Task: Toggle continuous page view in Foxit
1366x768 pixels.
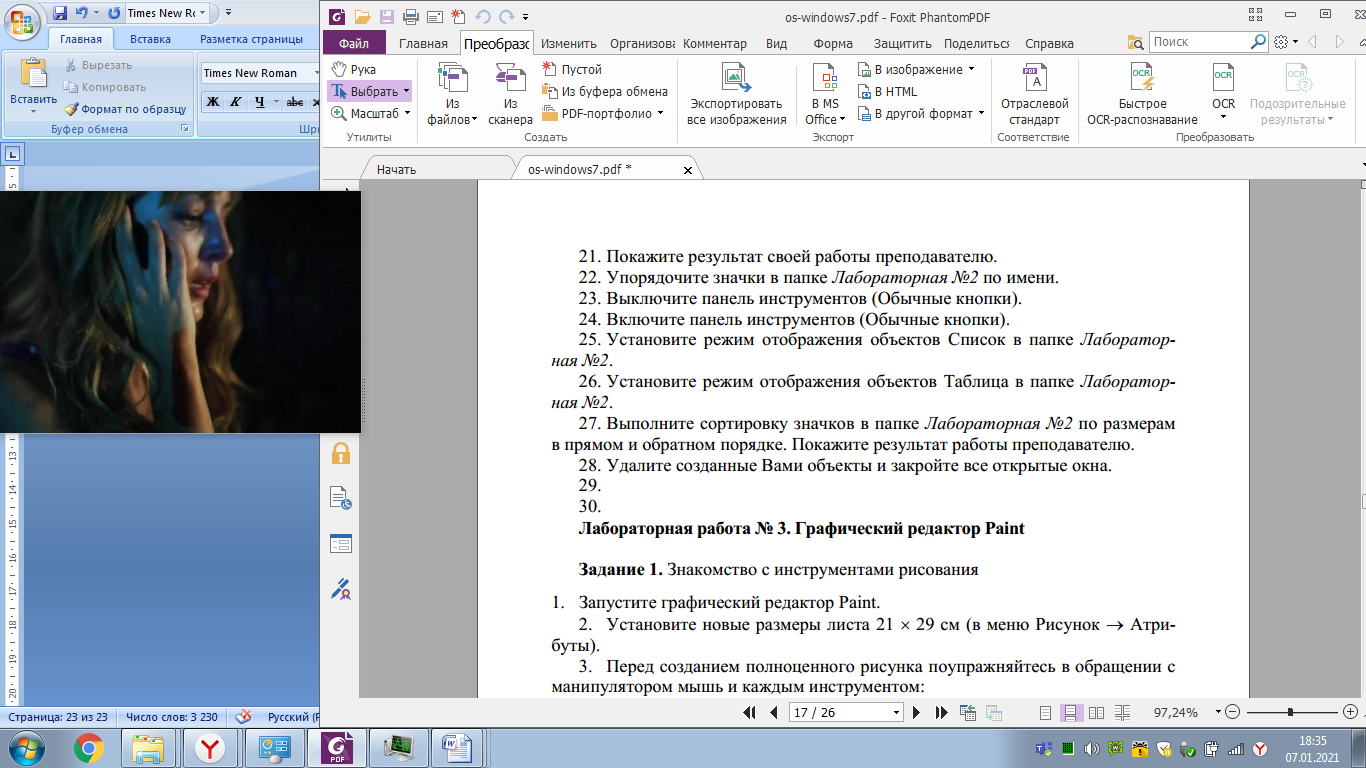Action: point(1071,712)
